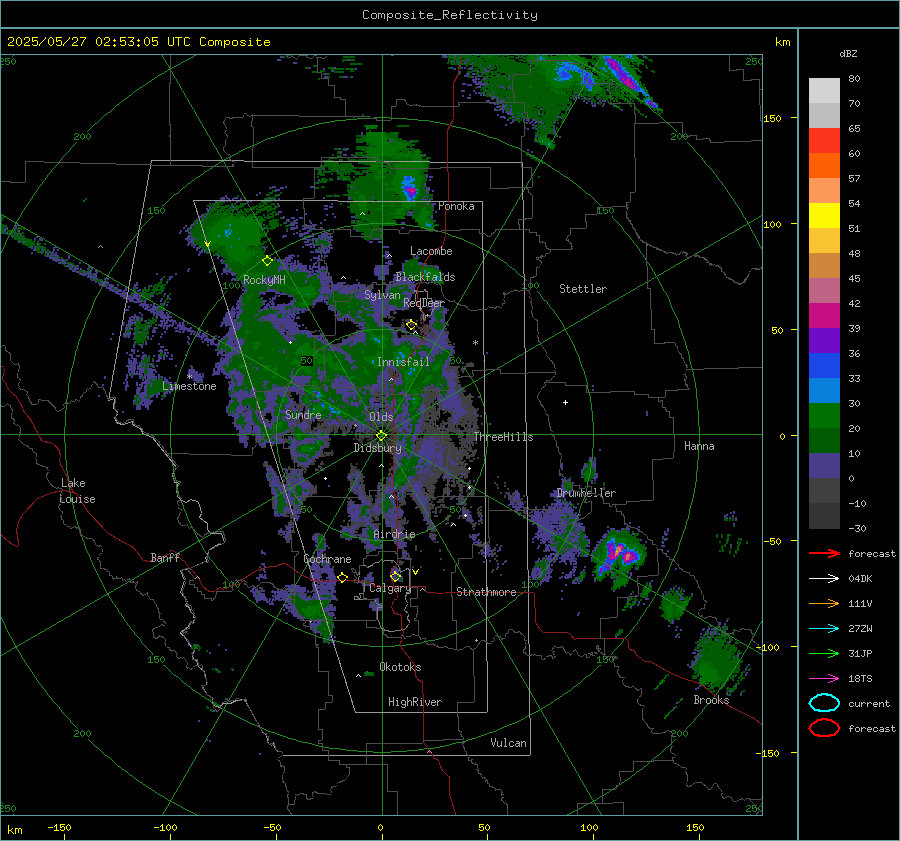Screen dimensions: 900x841
Task: Click the Lake Louise label
Action: click(77, 491)
